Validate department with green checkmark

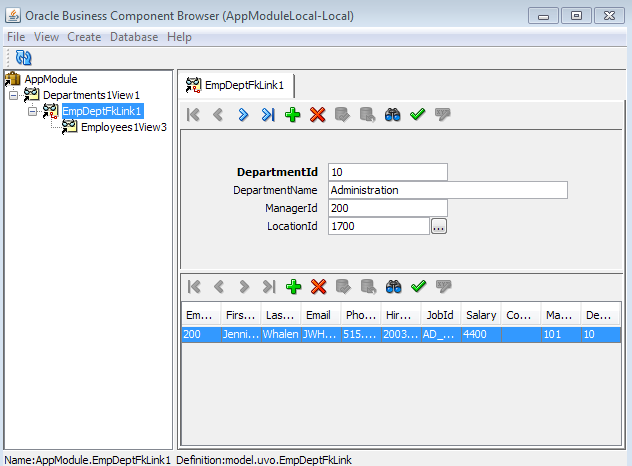418,115
